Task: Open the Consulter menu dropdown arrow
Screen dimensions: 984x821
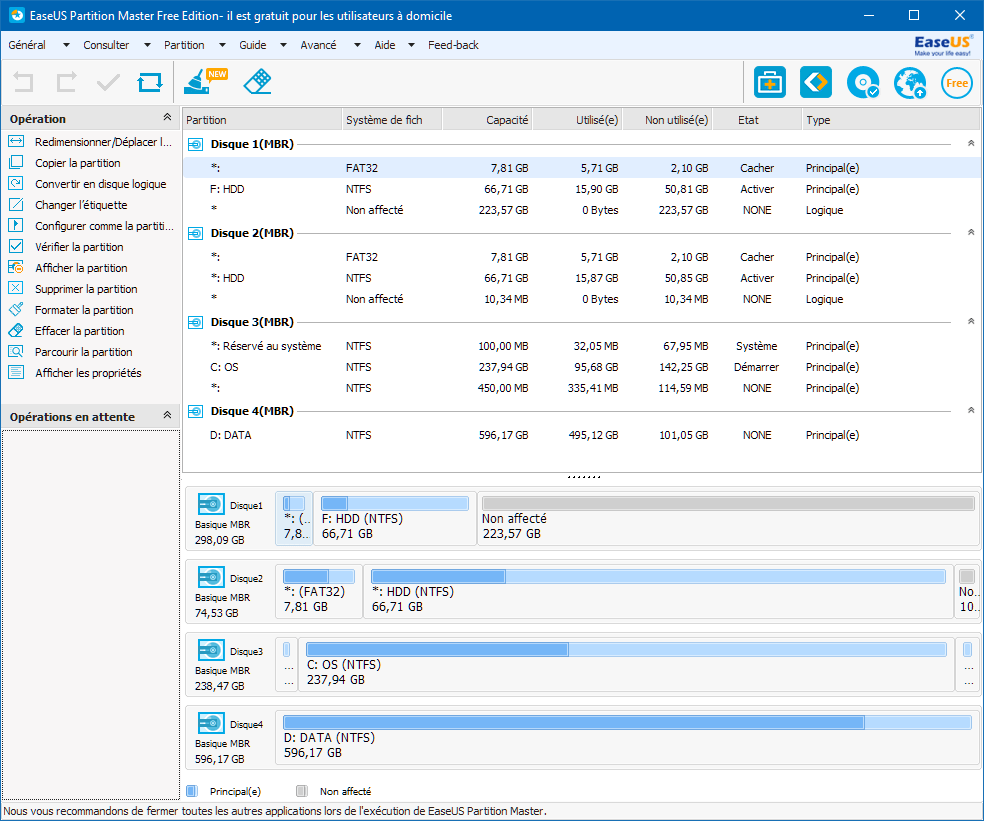Action: click(x=147, y=45)
